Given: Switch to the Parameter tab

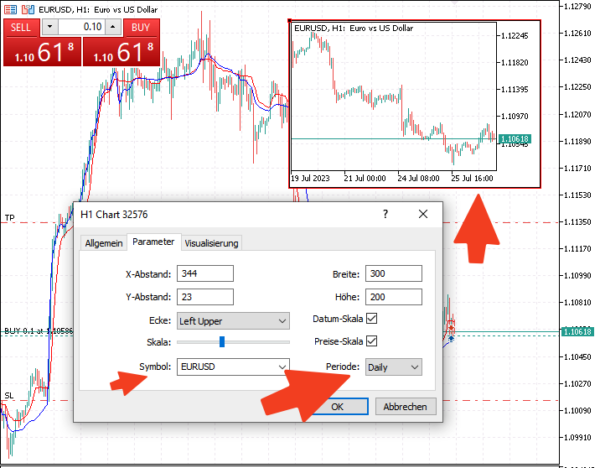Looking at the screenshot, I should (153, 242).
